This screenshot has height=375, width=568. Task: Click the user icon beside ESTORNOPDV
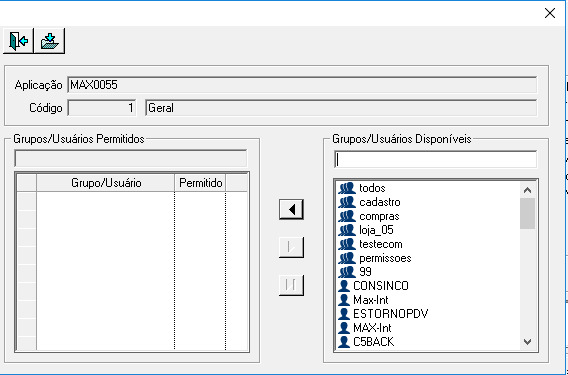pyautogui.click(x=344, y=314)
